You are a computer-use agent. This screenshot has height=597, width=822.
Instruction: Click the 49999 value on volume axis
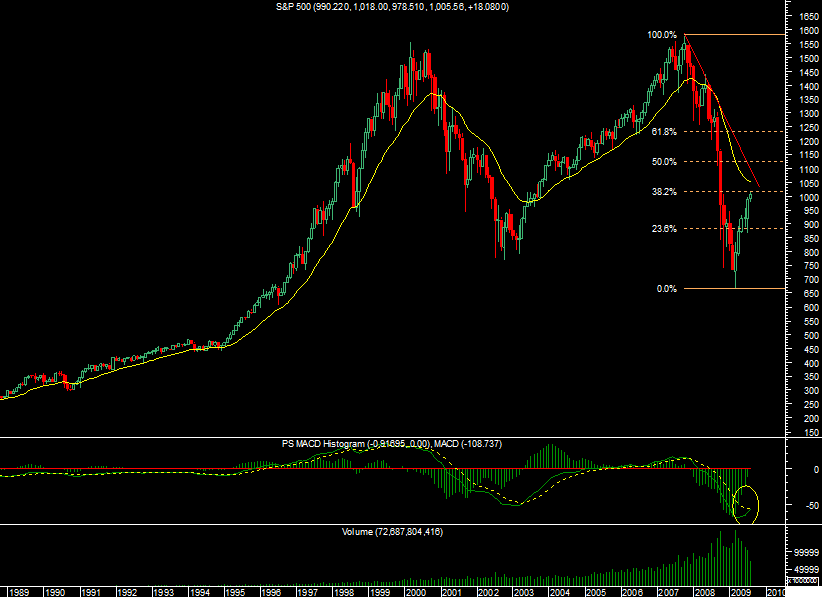pos(807,570)
